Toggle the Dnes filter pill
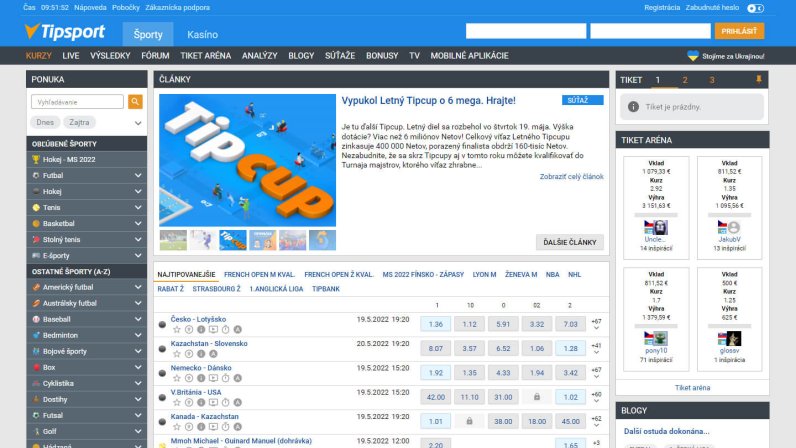796x448 pixels. (45, 122)
